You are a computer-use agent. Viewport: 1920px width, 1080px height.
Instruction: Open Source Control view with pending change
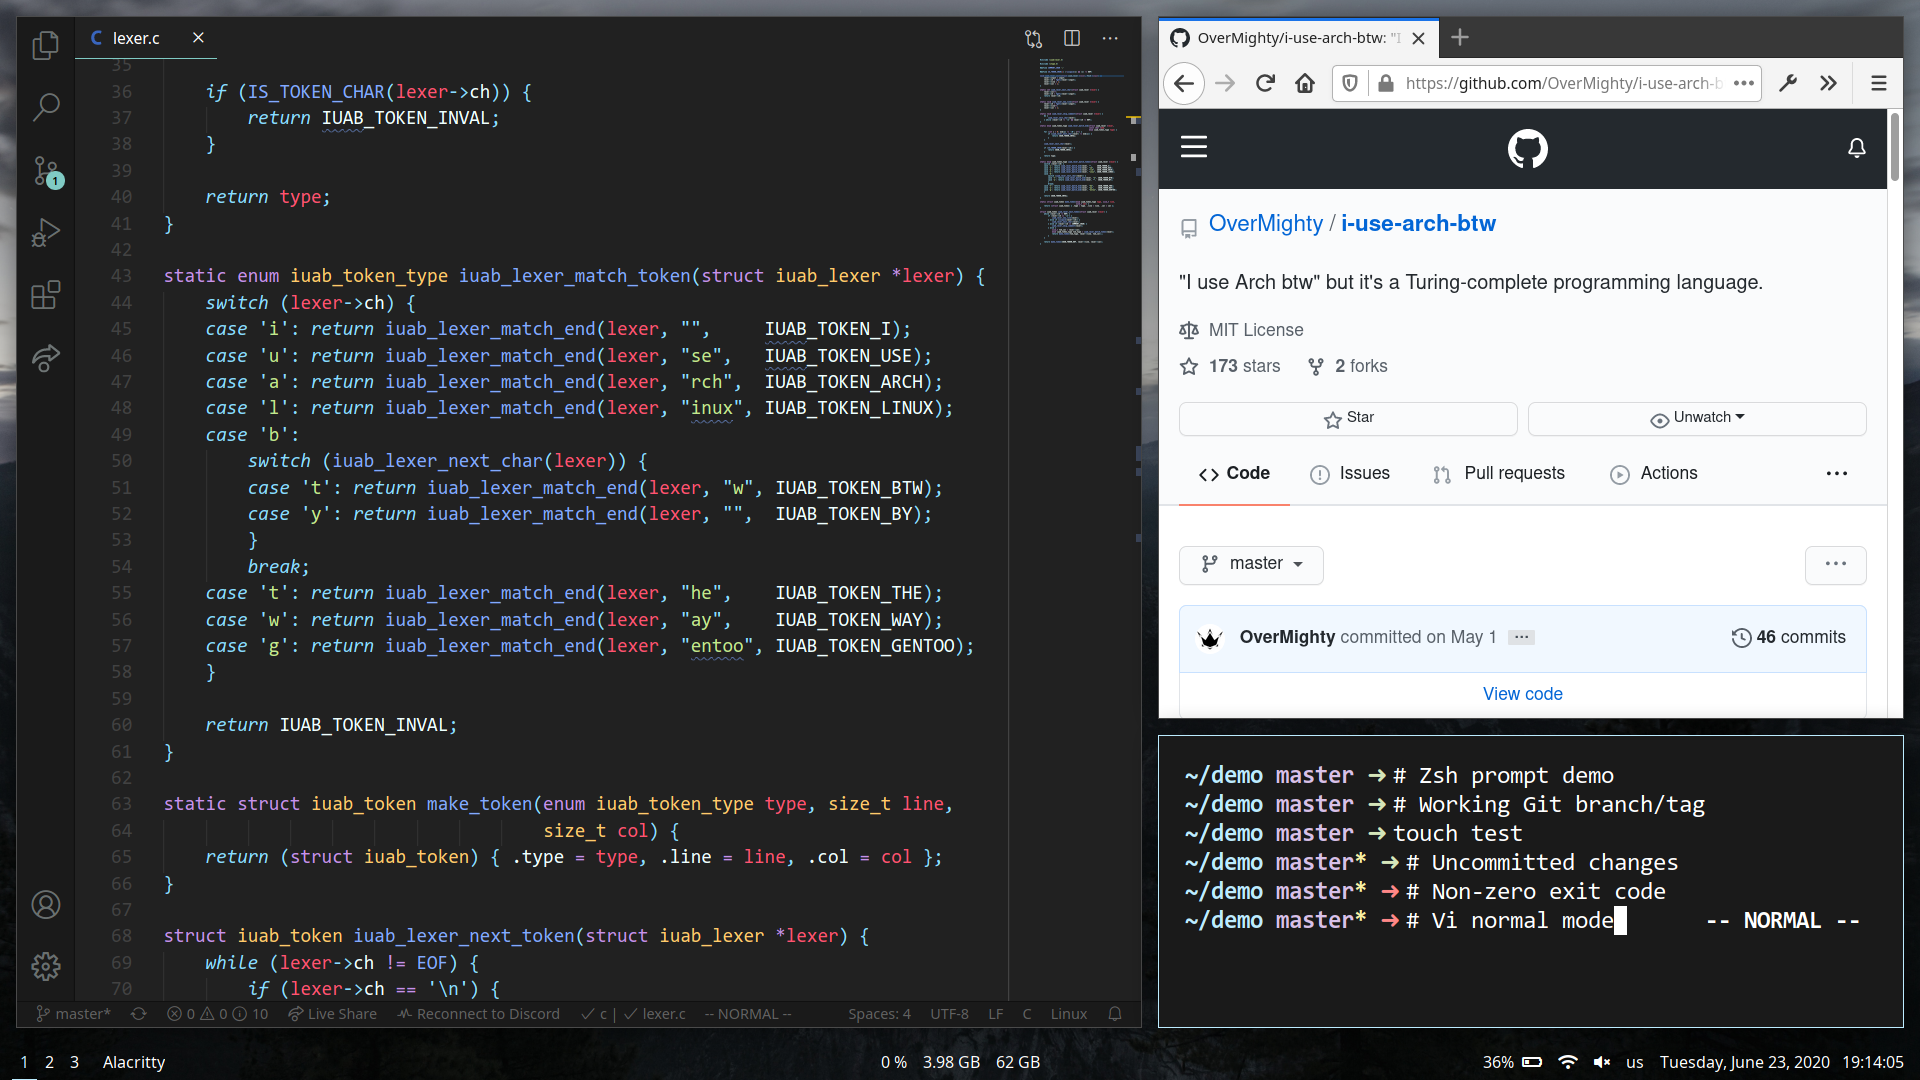tap(46, 171)
